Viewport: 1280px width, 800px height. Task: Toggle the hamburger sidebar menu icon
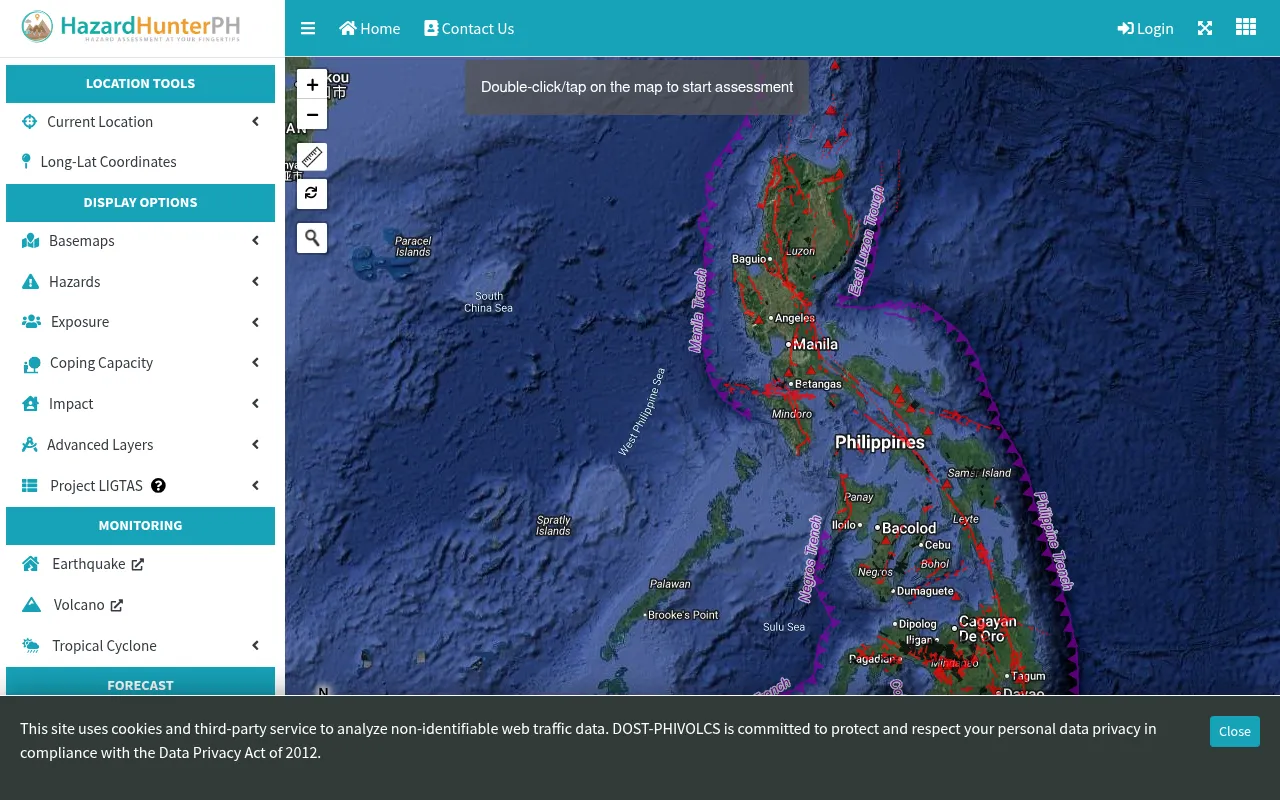pyautogui.click(x=308, y=29)
